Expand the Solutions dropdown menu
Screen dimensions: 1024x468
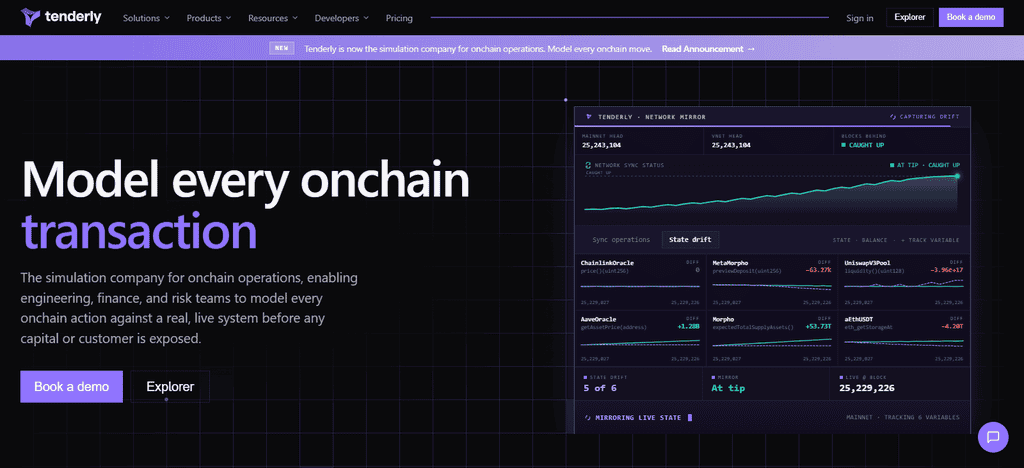pyautogui.click(x=146, y=18)
